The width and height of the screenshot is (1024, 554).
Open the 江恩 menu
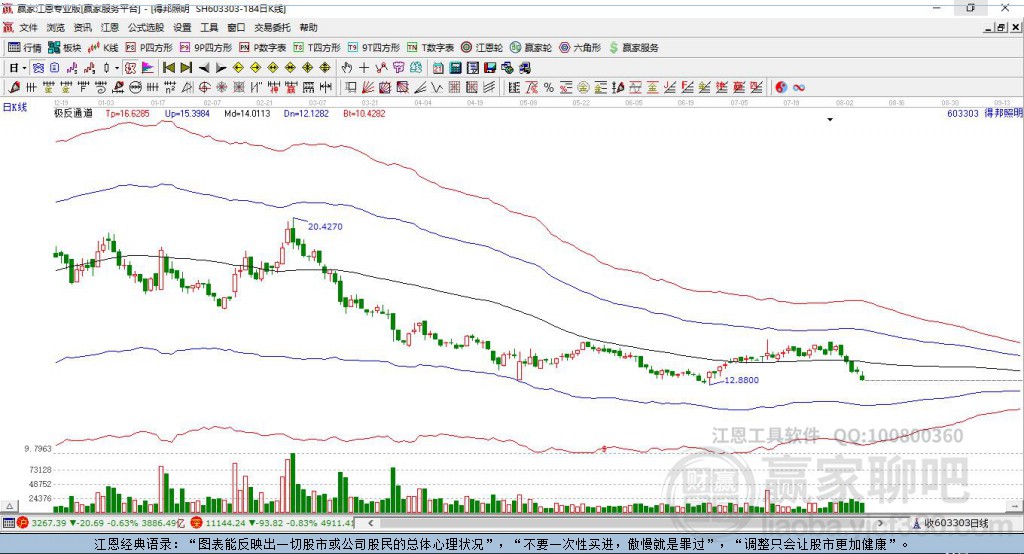coord(110,27)
